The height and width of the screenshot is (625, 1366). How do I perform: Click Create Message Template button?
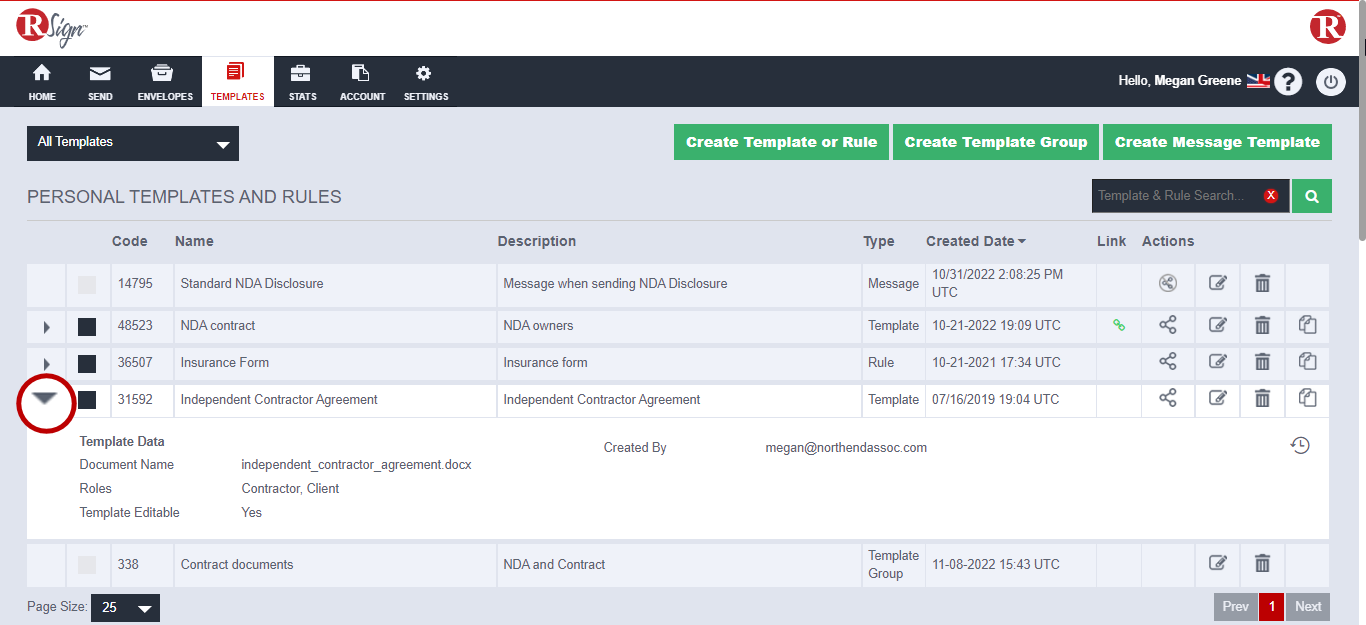[x=1217, y=142]
